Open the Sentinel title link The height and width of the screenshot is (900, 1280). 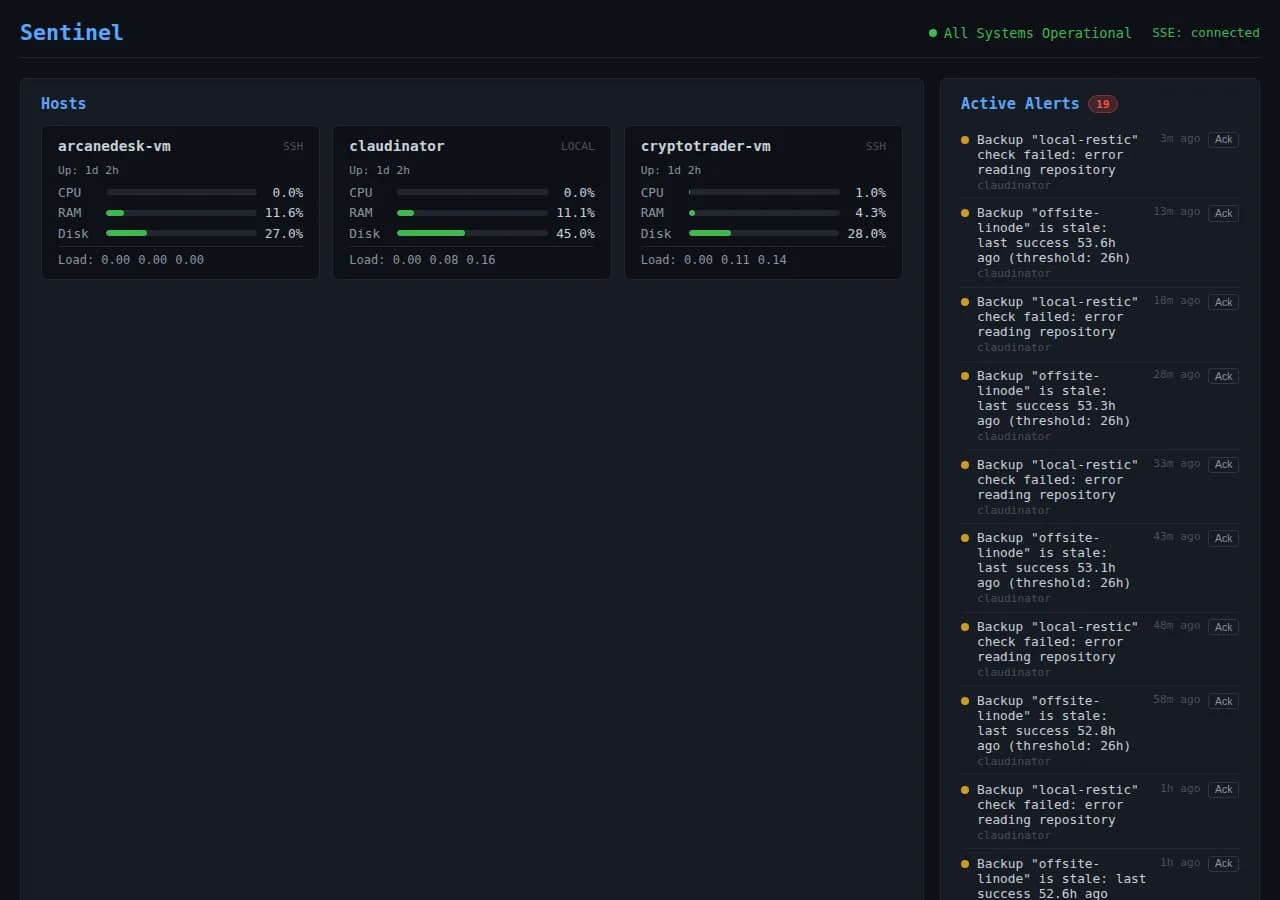coord(72,32)
